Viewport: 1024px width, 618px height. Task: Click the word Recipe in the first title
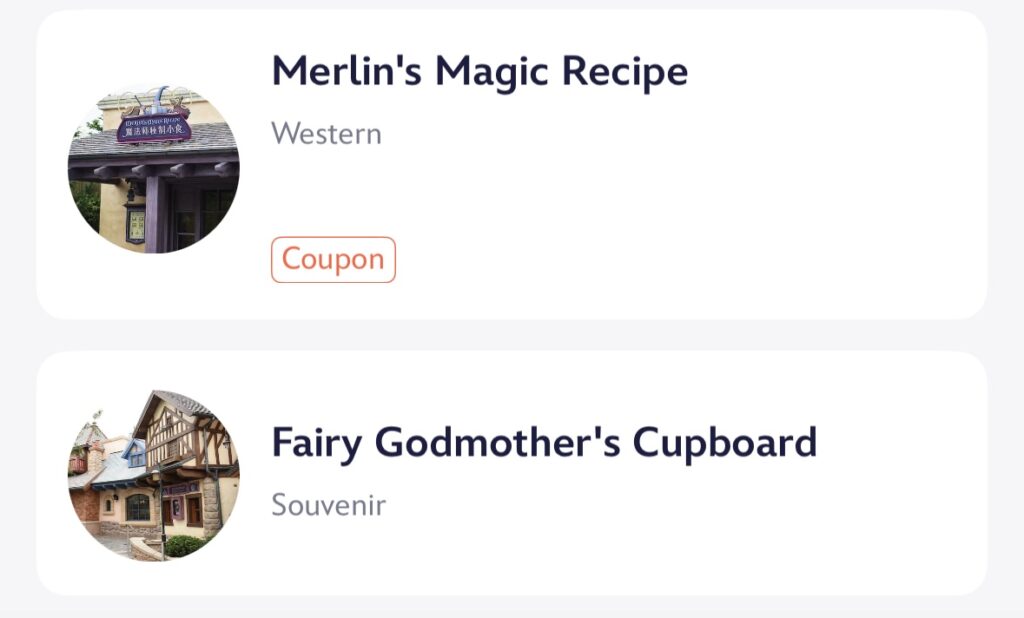[x=625, y=71]
